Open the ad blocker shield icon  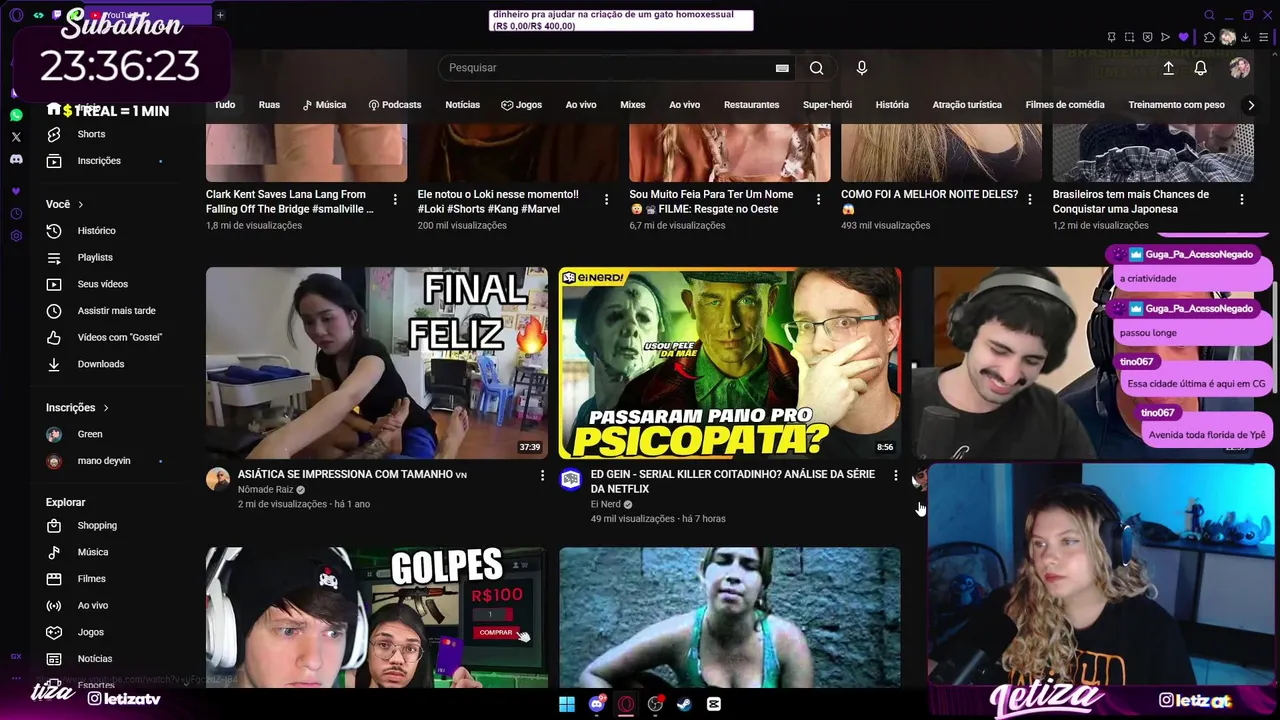(1147, 37)
